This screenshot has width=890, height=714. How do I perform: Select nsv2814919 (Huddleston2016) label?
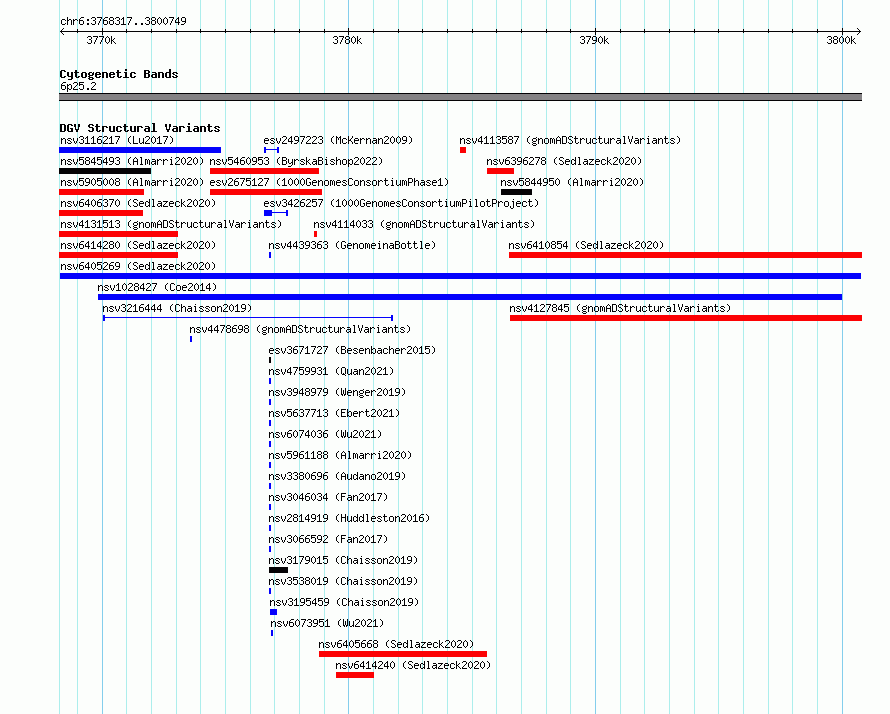coord(349,518)
